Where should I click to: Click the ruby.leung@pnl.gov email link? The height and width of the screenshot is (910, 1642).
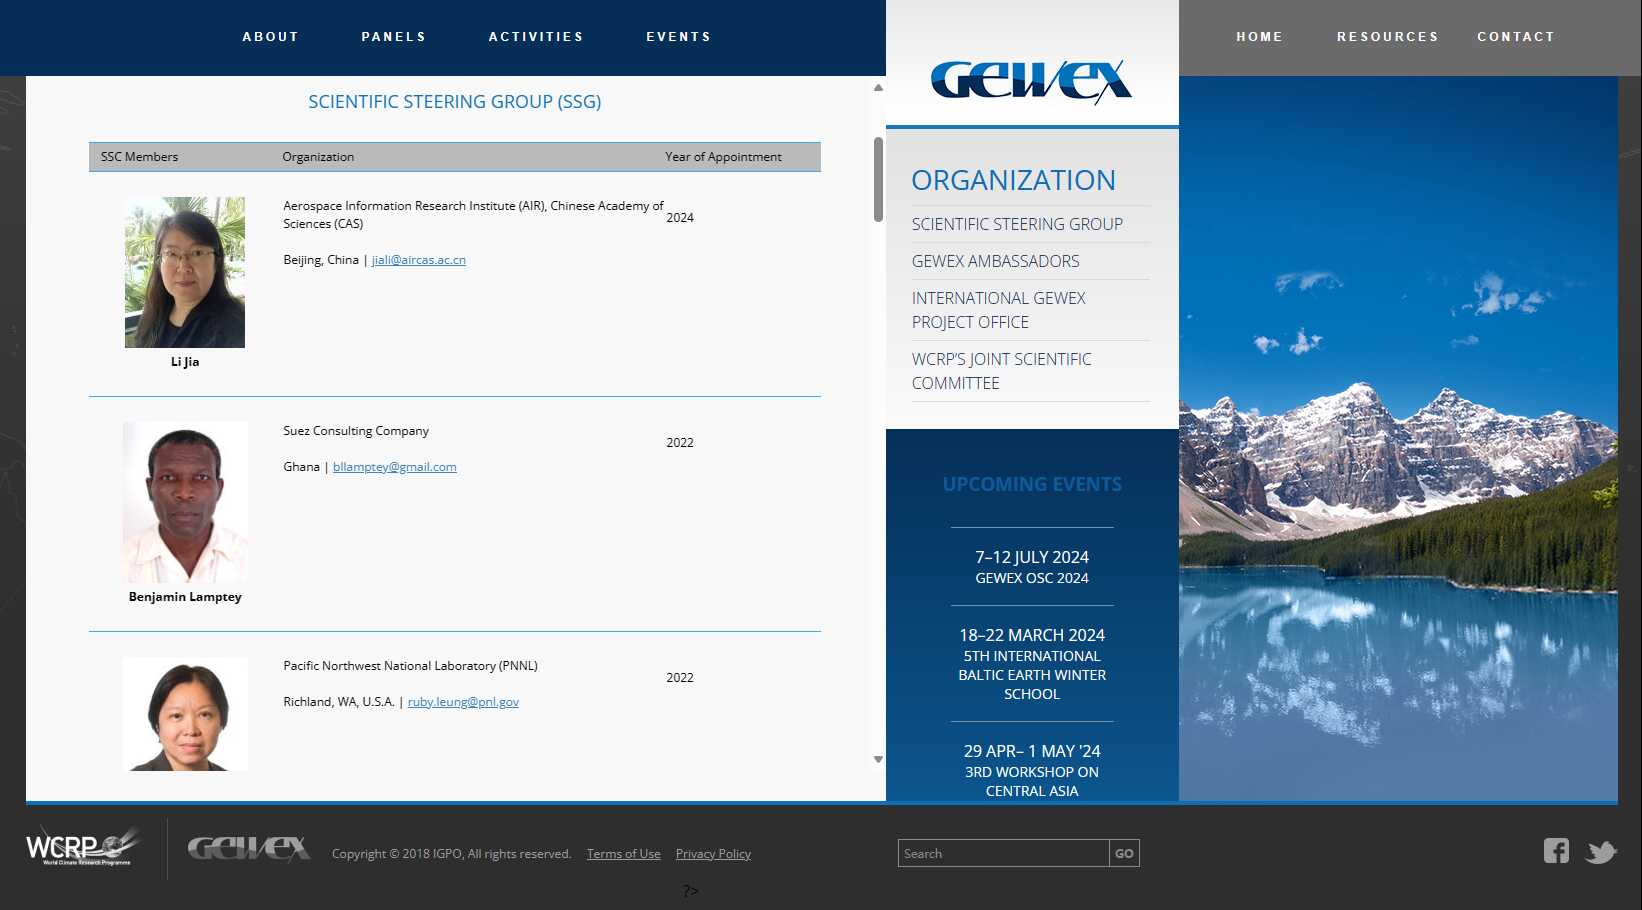pyautogui.click(x=463, y=702)
